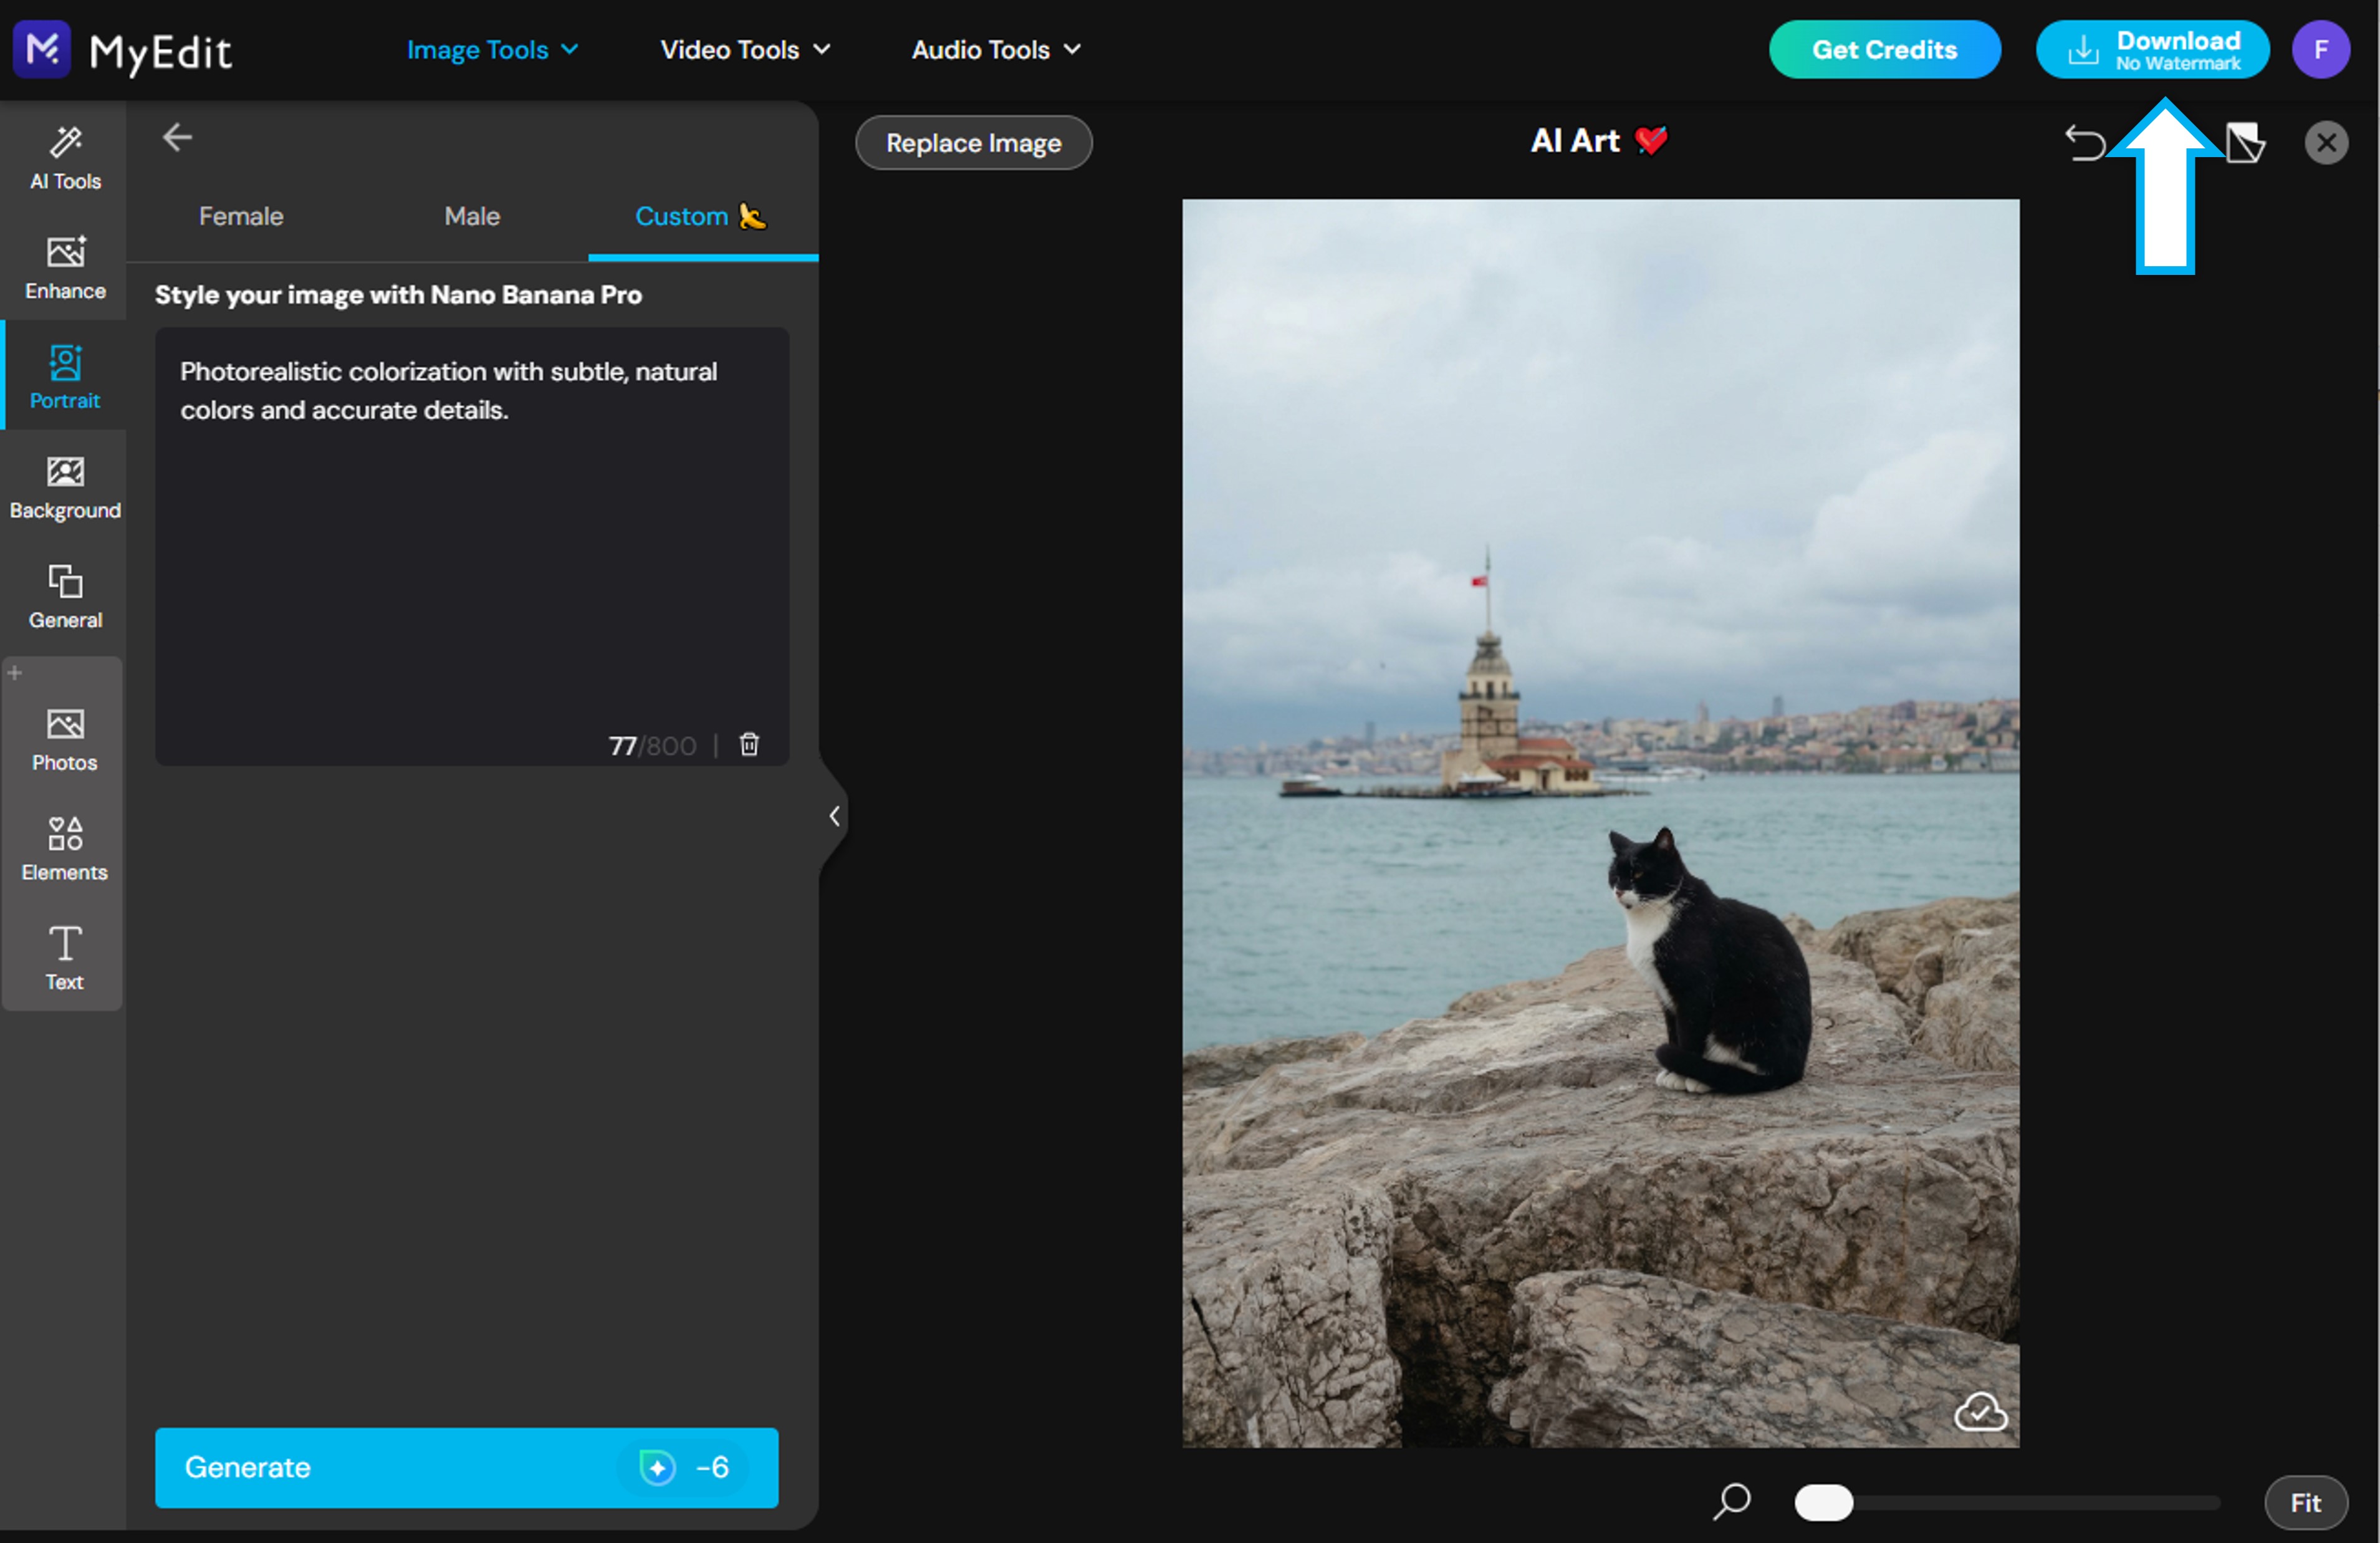Download image without watermark

pyautogui.click(x=2152, y=49)
